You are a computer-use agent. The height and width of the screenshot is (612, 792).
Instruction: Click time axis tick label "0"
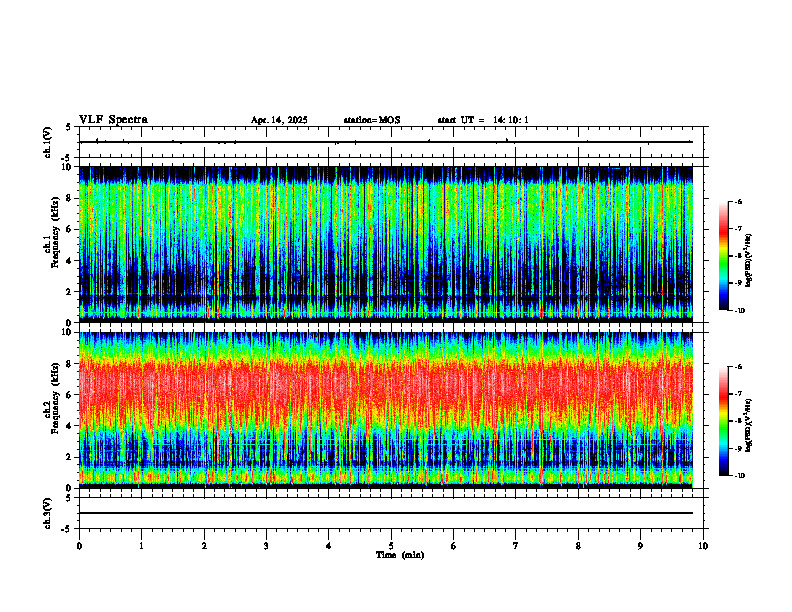pyautogui.click(x=79, y=546)
